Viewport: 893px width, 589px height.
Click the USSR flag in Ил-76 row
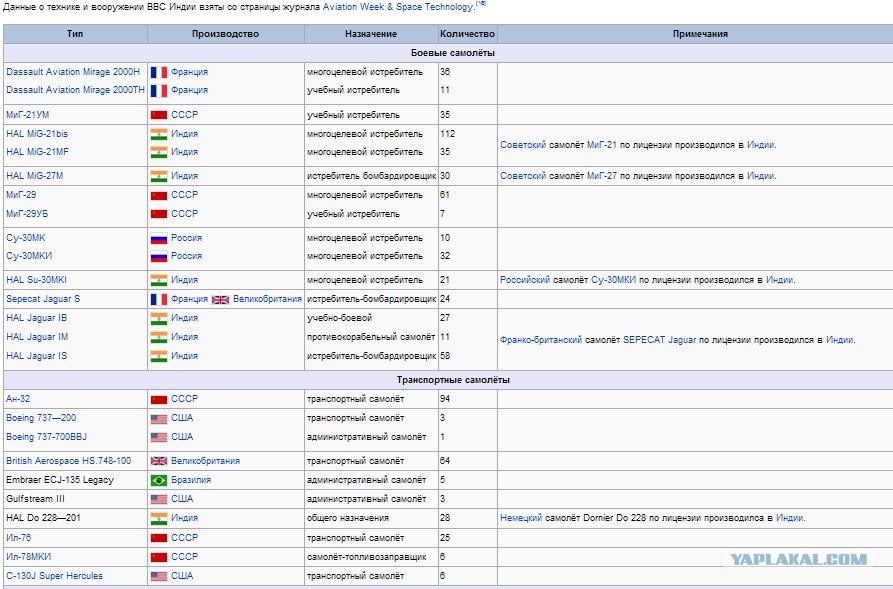[159, 538]
